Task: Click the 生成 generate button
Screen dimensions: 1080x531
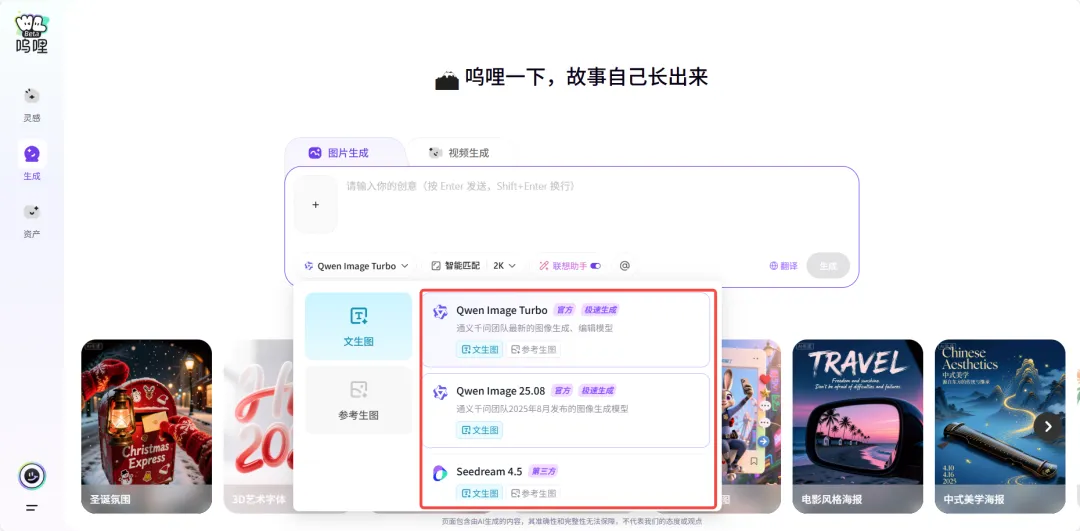Action: click(x=829, y=266)
